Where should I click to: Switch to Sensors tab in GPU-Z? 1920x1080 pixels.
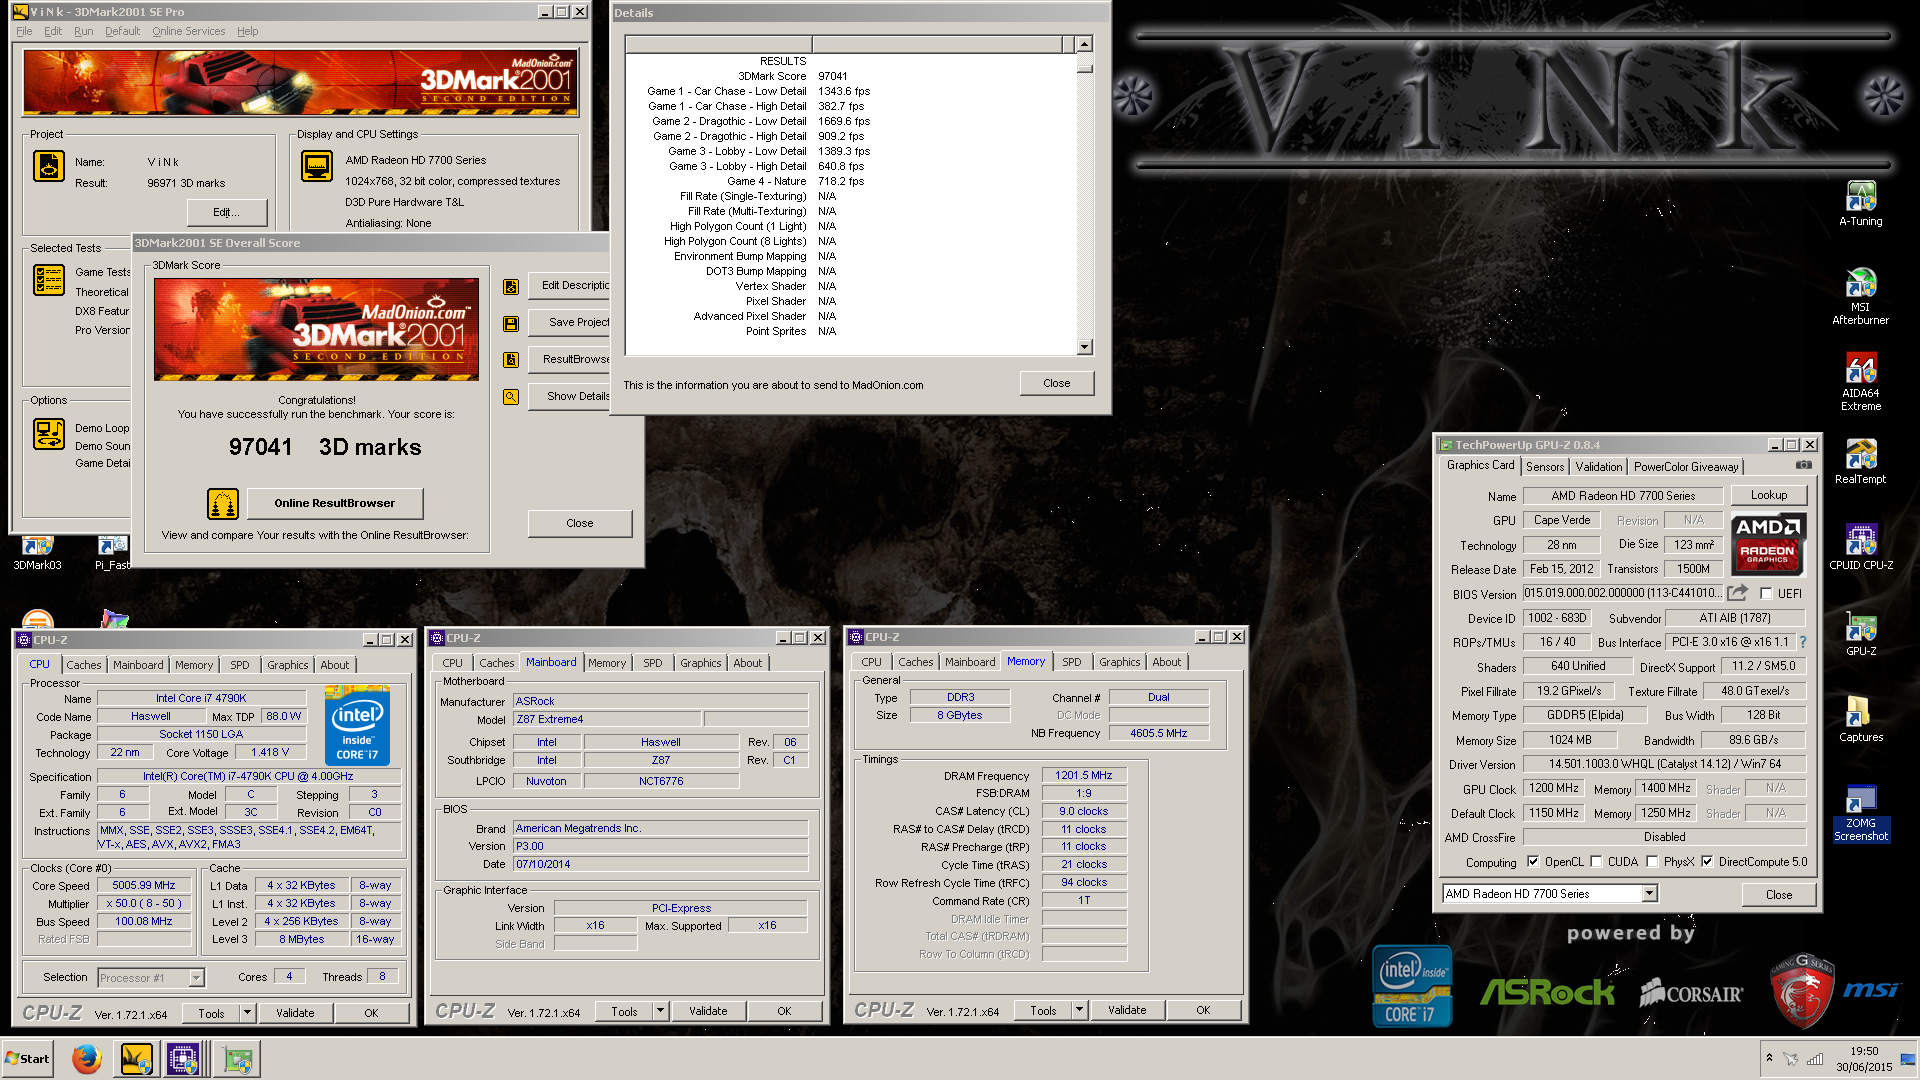pyautogui.click(x=1545, y=467)
